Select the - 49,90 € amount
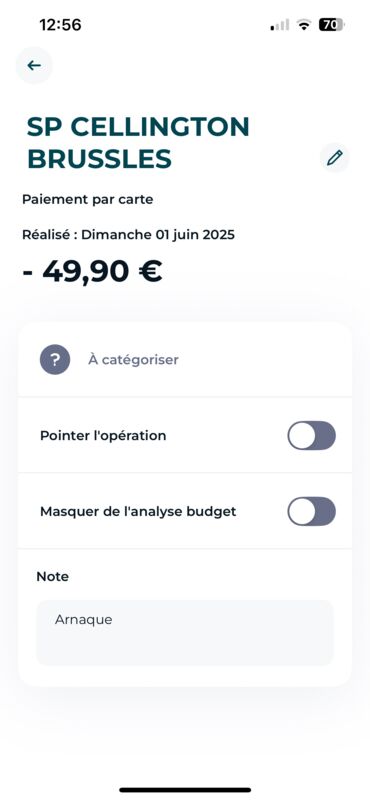This screenshot has width=370, height=800. pos(92,271)
